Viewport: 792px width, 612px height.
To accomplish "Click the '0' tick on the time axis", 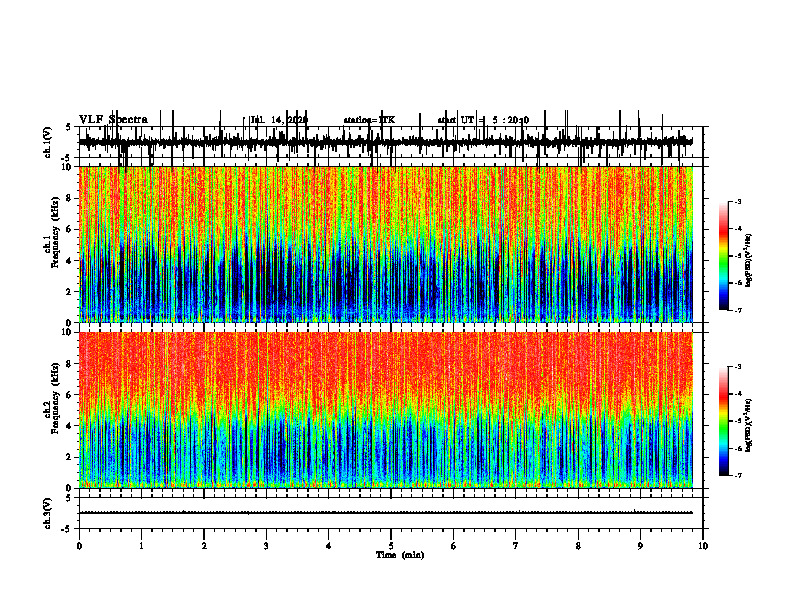I will pyautogui.click(x=79, y=546).
